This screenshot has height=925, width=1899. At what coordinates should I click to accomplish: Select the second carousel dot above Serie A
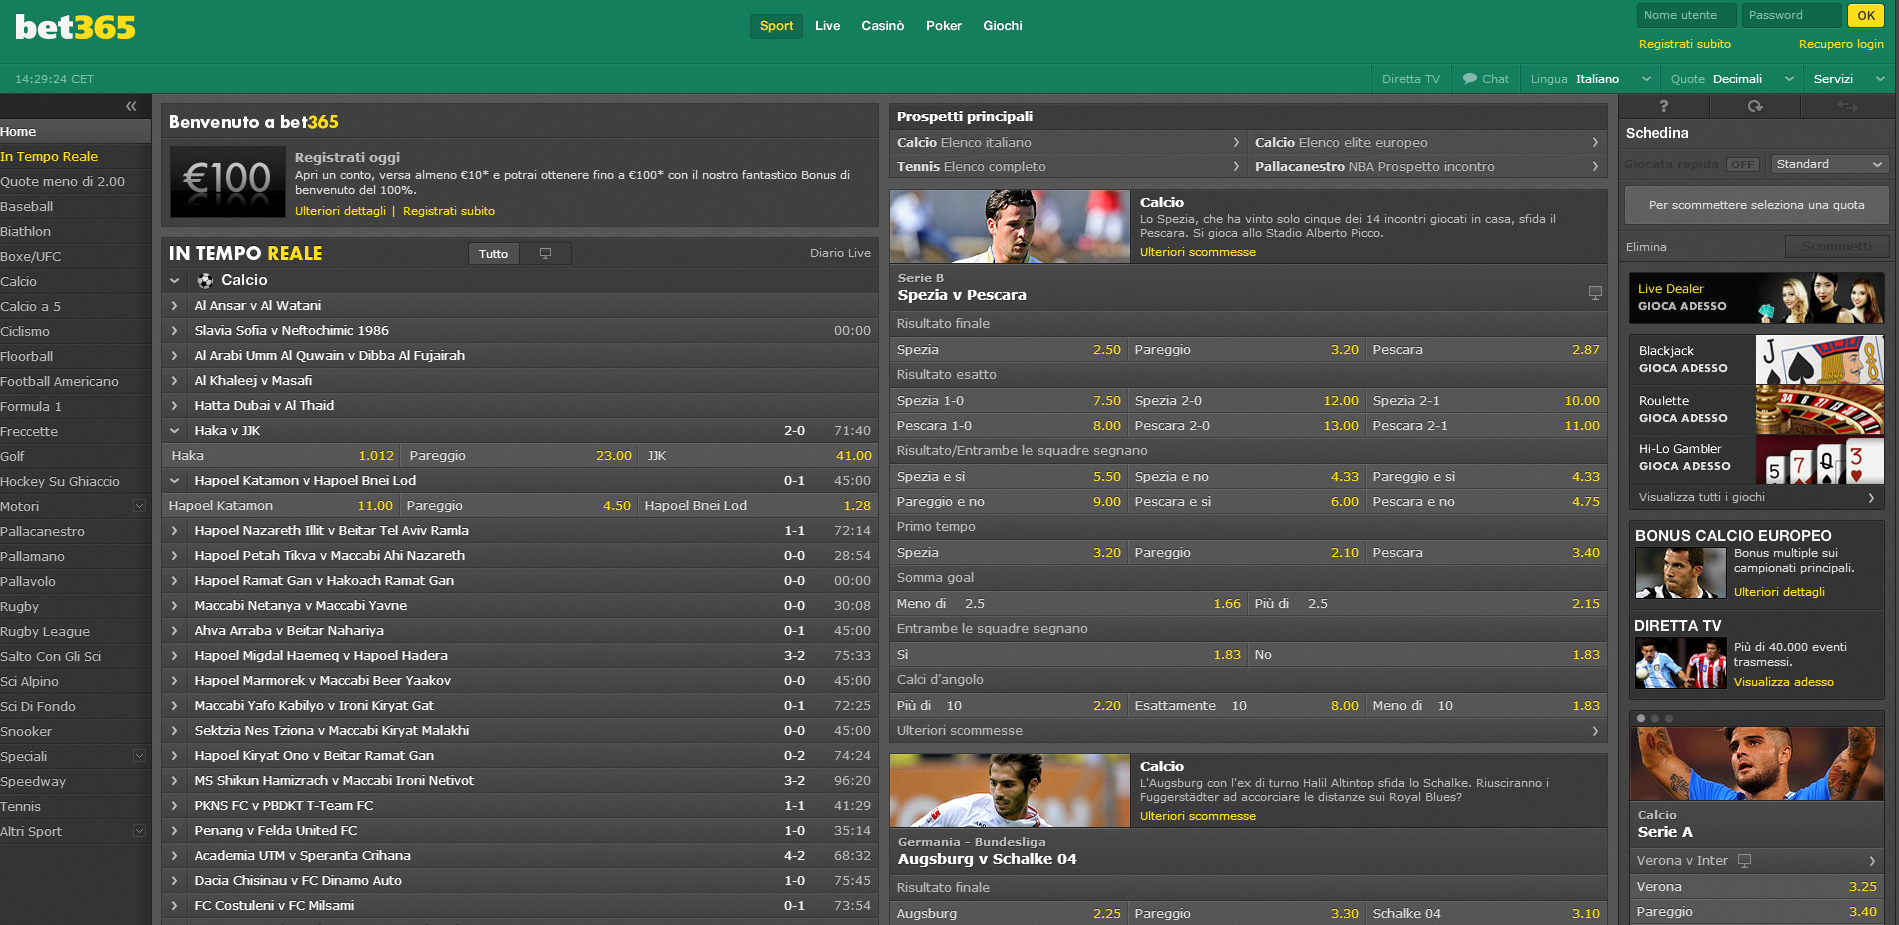click(x=1655, y=718)
